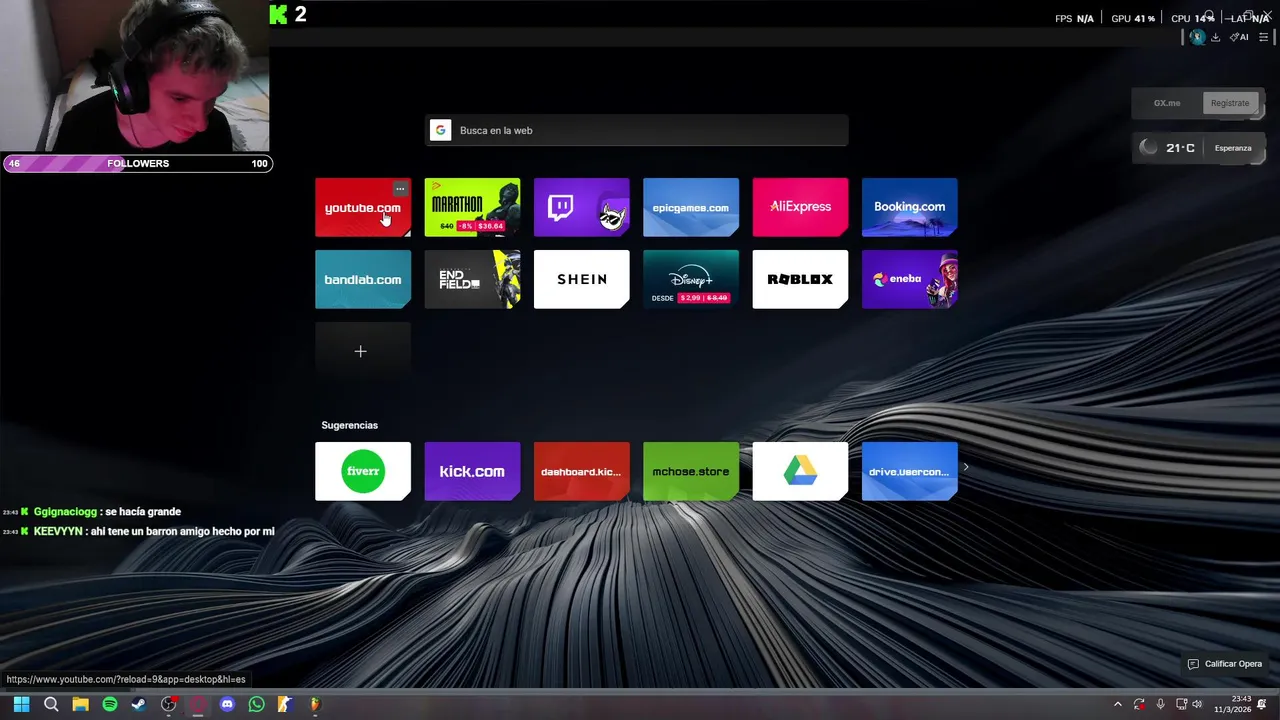Click the network tray icon

[1181, 704]
